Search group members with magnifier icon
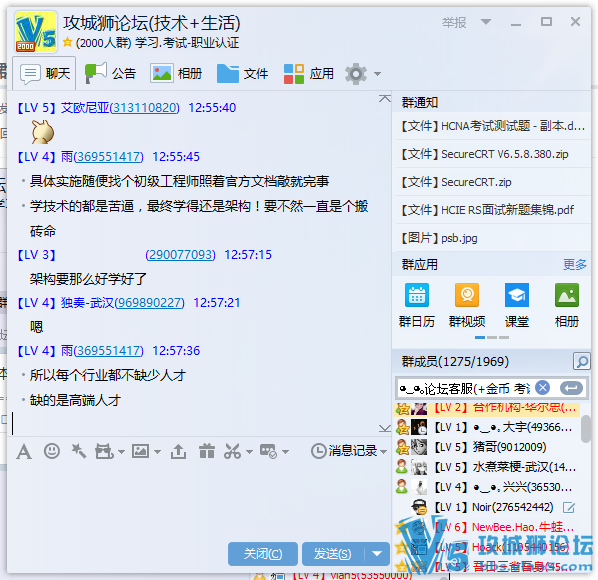This screenshot has height=580, width=598. pos(582,361)
